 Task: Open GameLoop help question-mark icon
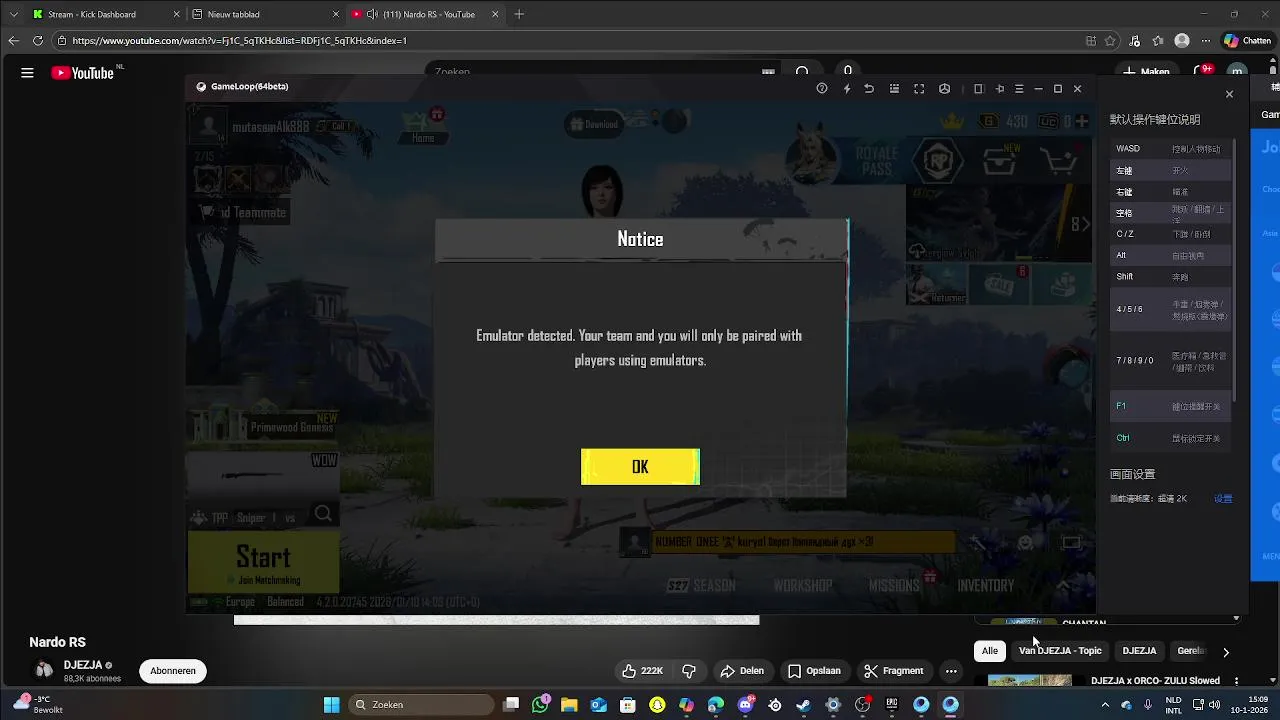pyautogui.click(x=822, y=89)
